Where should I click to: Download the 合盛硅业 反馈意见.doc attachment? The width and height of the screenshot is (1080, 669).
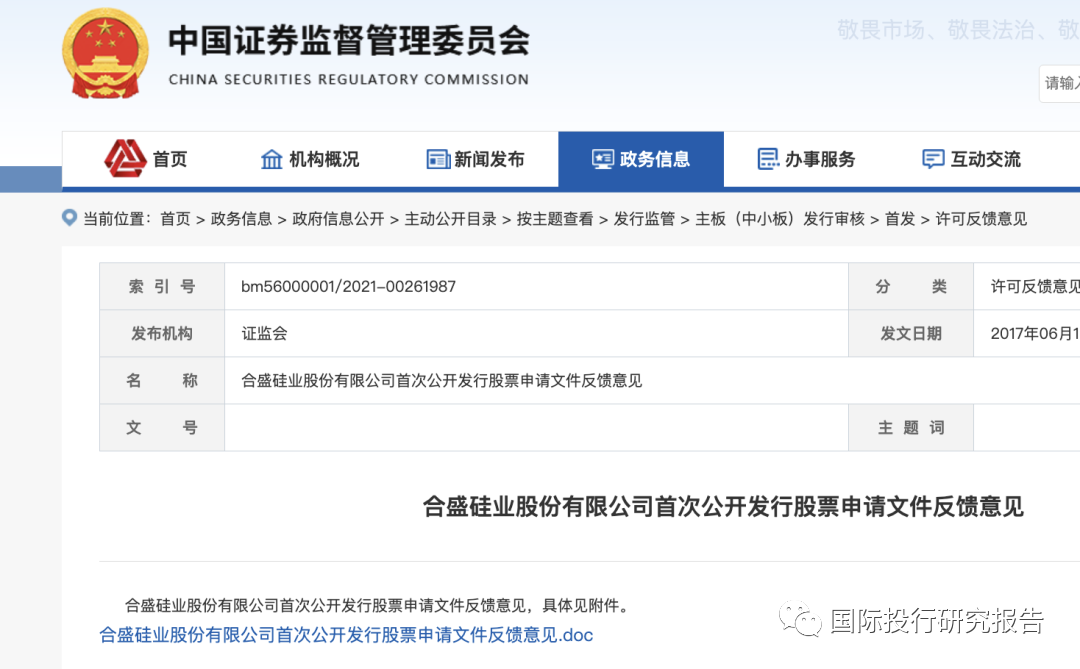[346, 635]
